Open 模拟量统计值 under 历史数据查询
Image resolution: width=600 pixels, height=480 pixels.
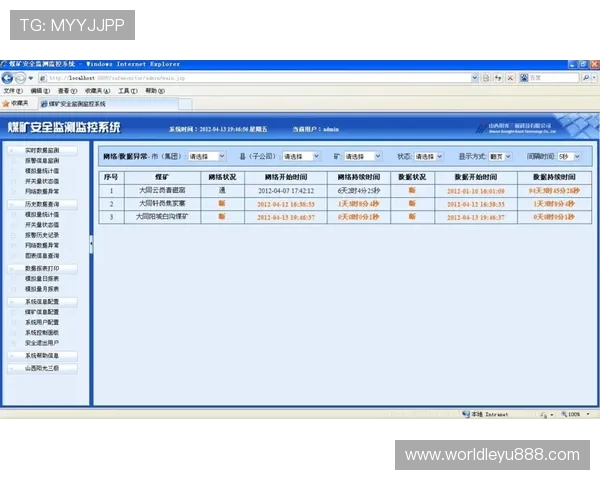pyautogui.click(x=42, y=214)
